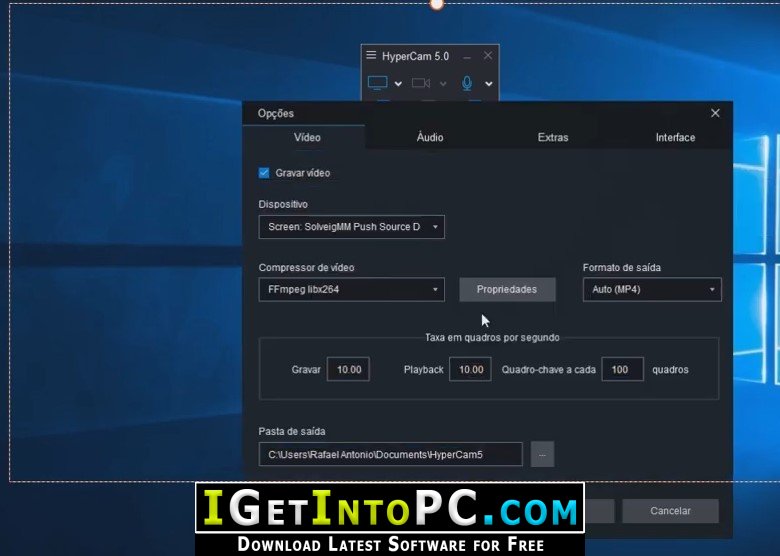Minimize the HyperCam 5.0 window
This screenshot has width=780, height=556.
[467, 56]
